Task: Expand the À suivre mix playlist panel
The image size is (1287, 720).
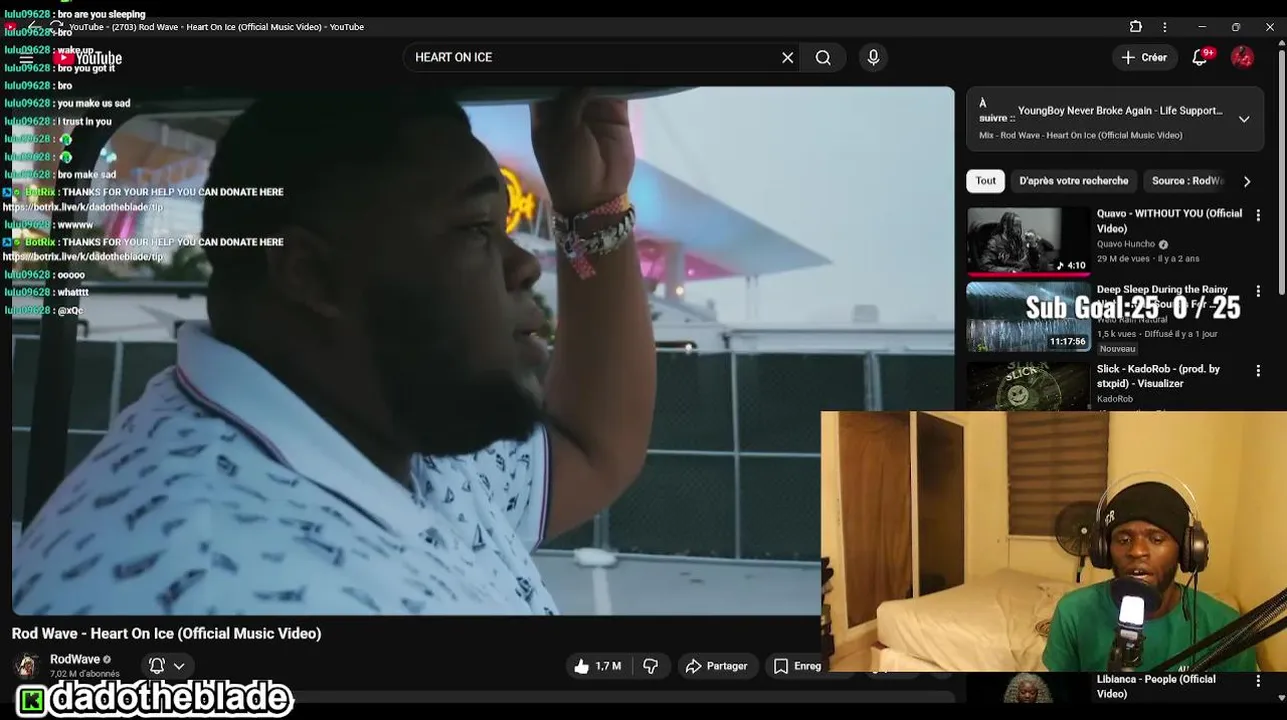Action: (1244, 119)
